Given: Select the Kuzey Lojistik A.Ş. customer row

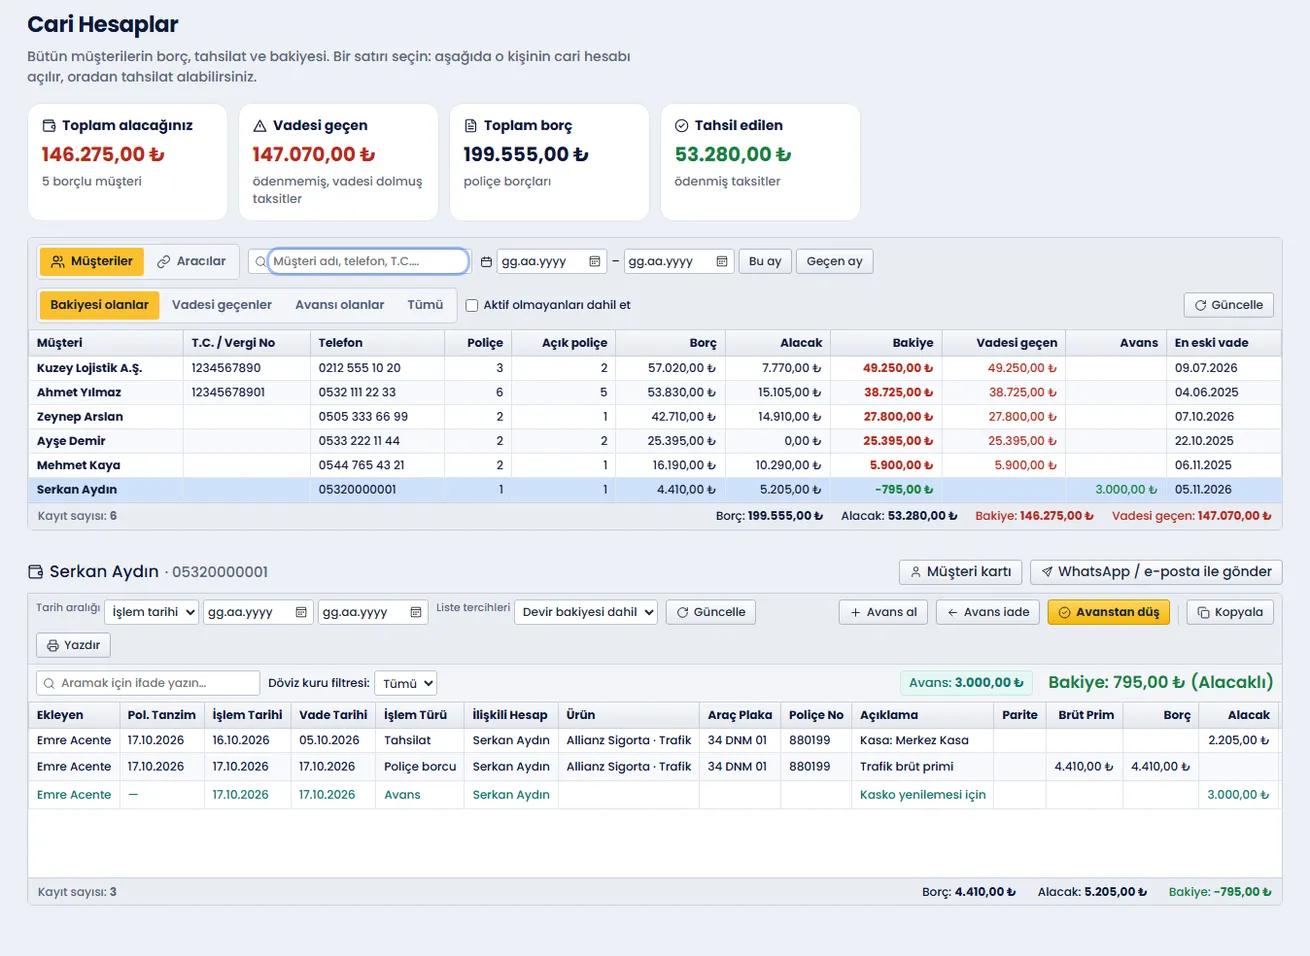Looking at the screenshot, I should coord(655,368).
